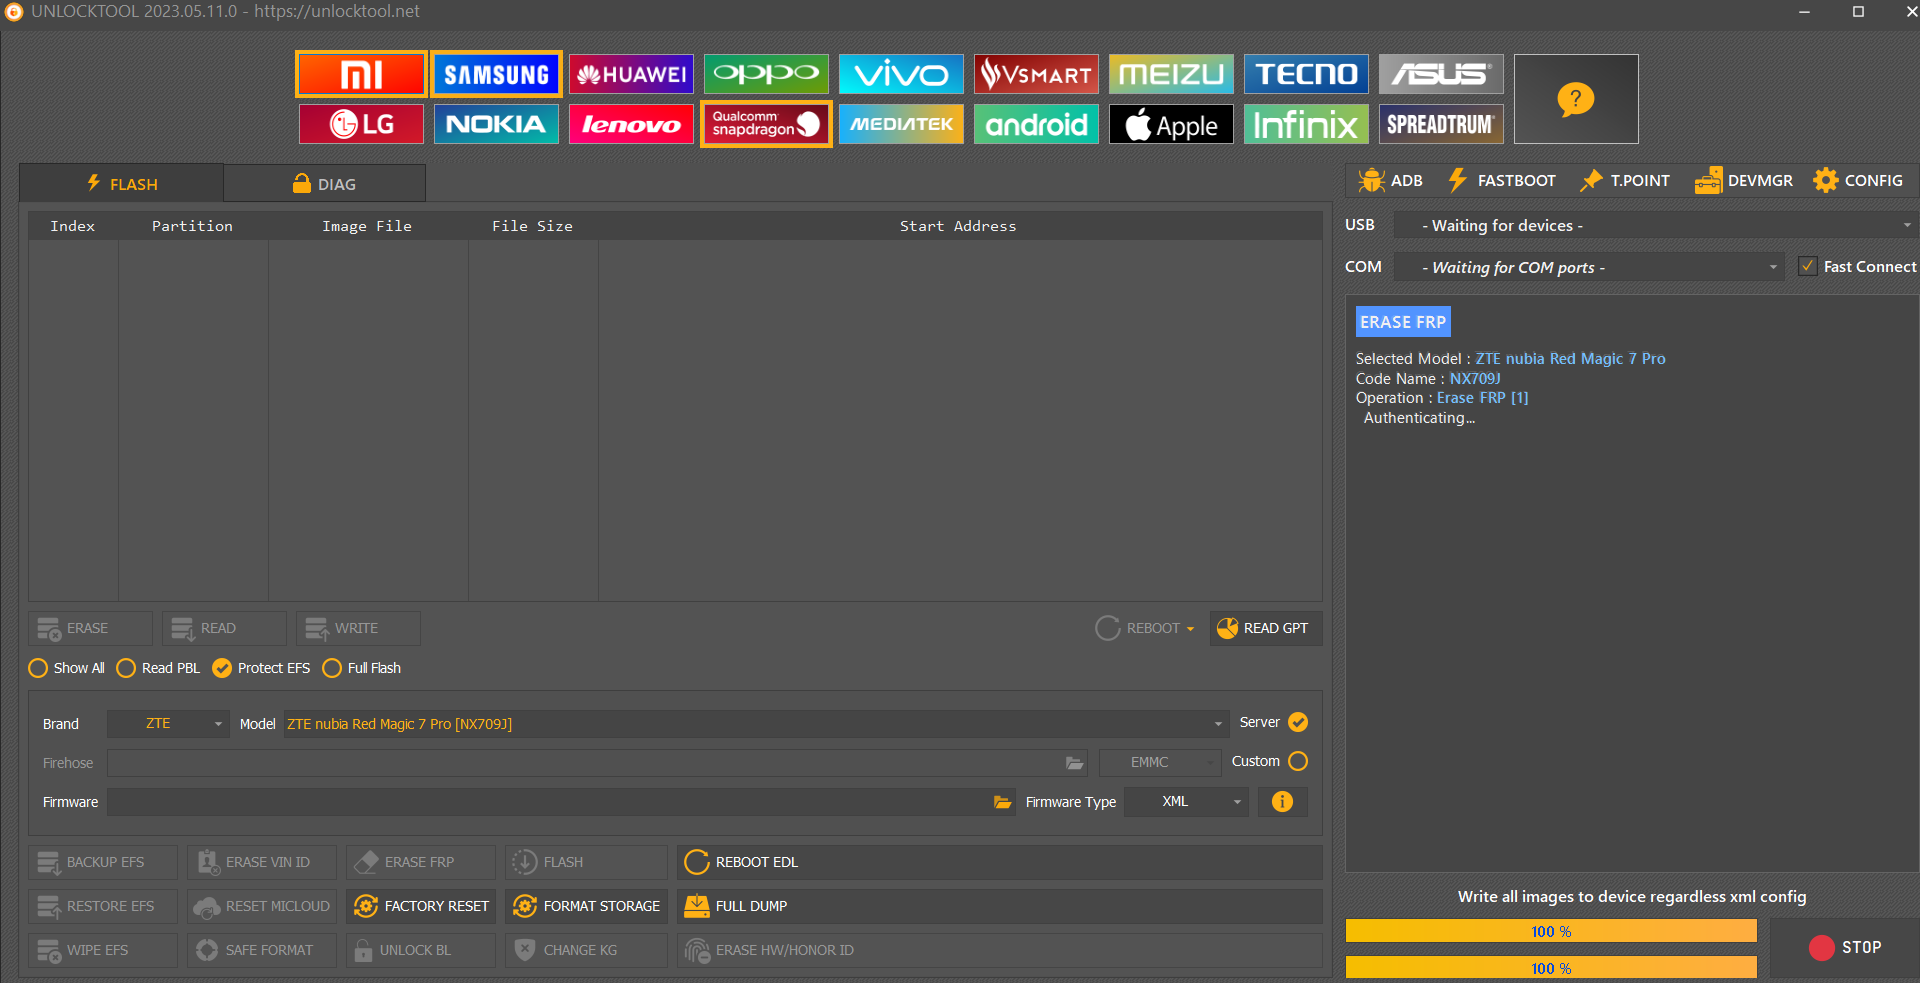1920x983 pixels.
Task: Open the MediaTek chipset section
Action: click(901, 124)
